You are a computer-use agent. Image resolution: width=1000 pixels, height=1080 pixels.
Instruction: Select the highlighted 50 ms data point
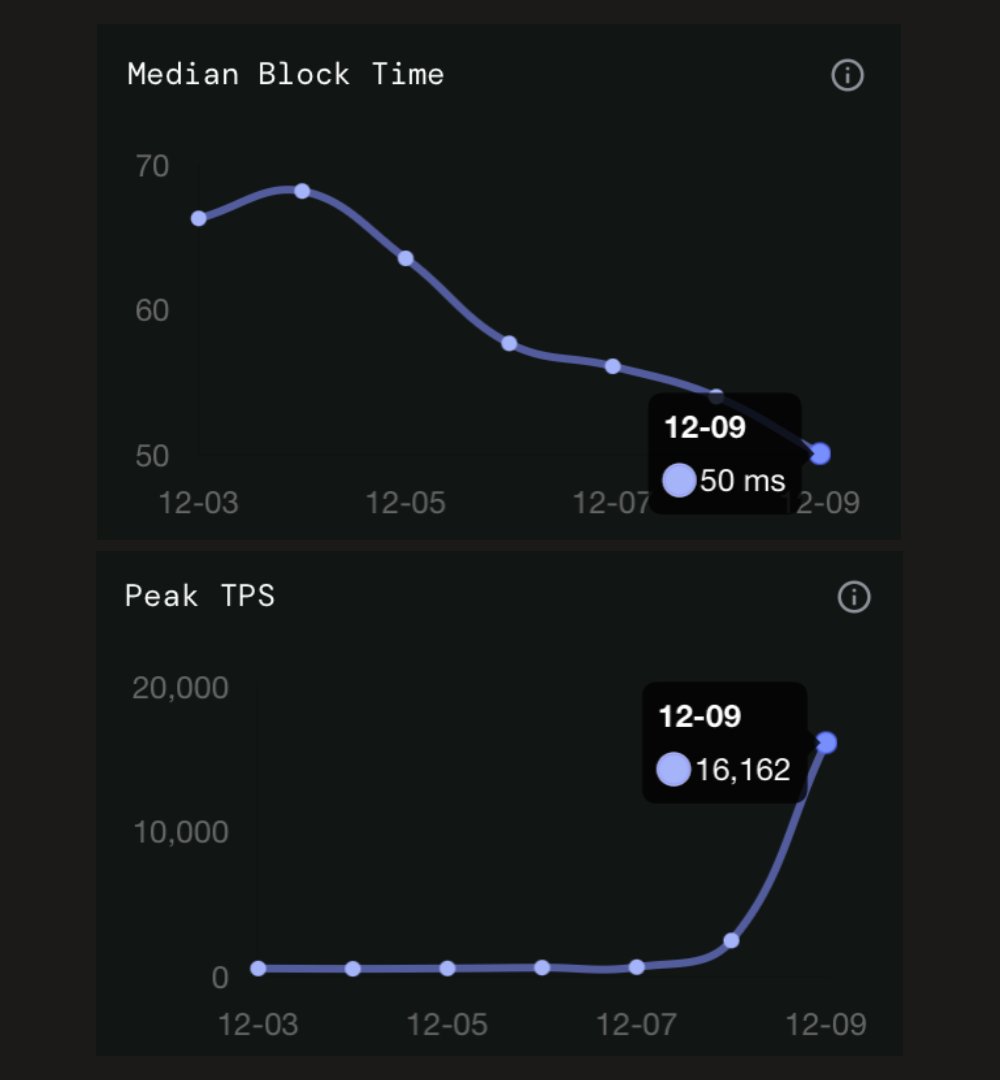[x=821, y=454]
